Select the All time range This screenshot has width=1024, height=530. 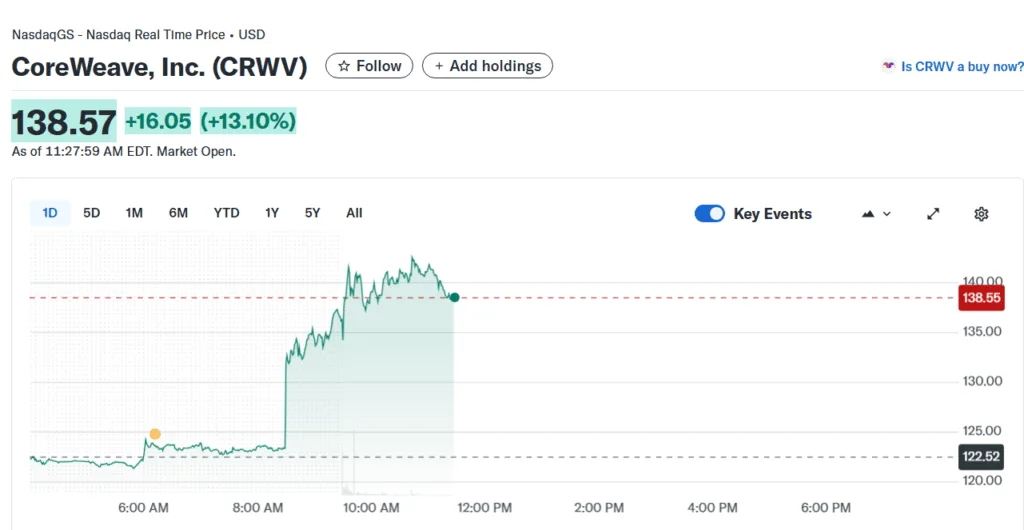354,213
